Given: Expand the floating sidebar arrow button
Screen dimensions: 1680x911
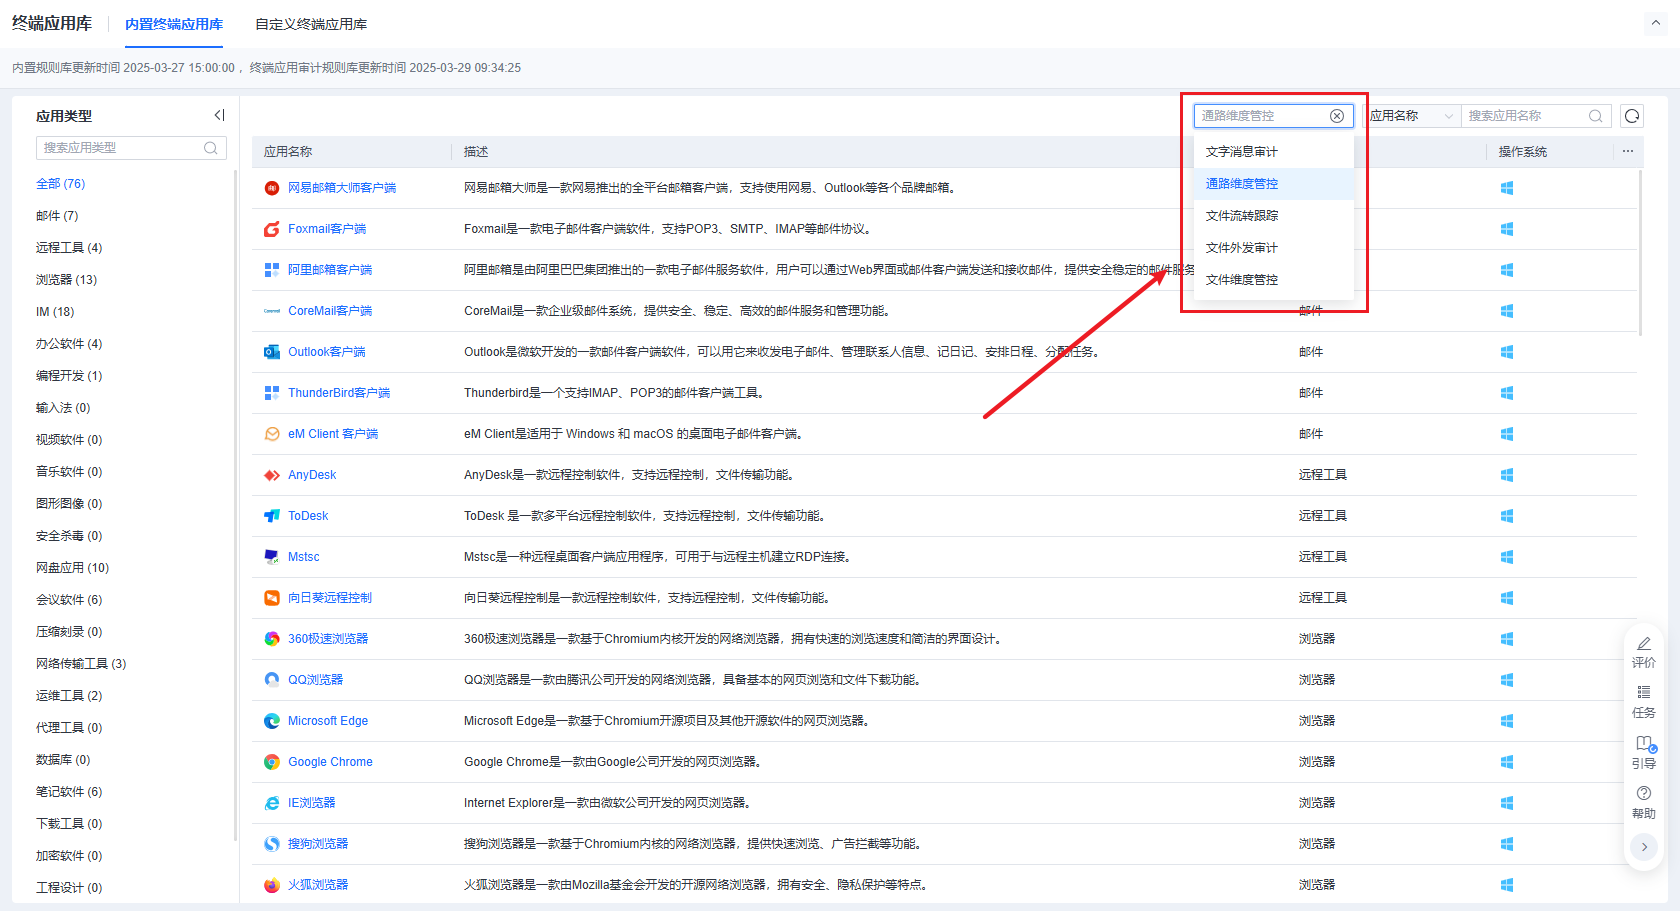Looking at the screenshot, I should pos(1643,847).
